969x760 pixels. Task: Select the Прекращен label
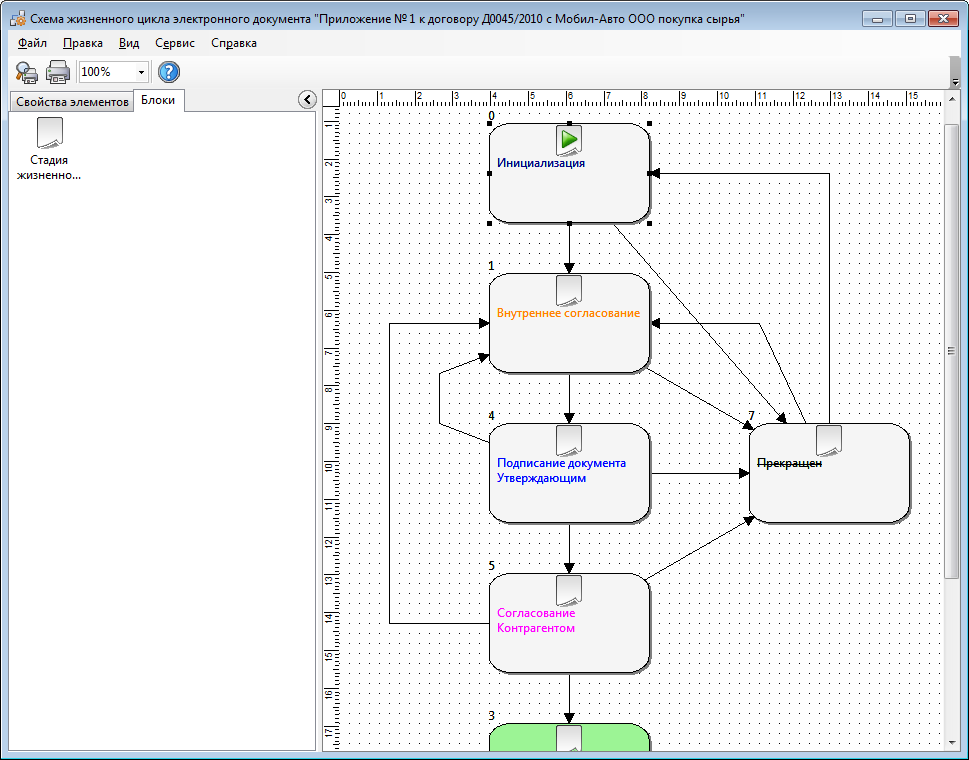point(789,463)
